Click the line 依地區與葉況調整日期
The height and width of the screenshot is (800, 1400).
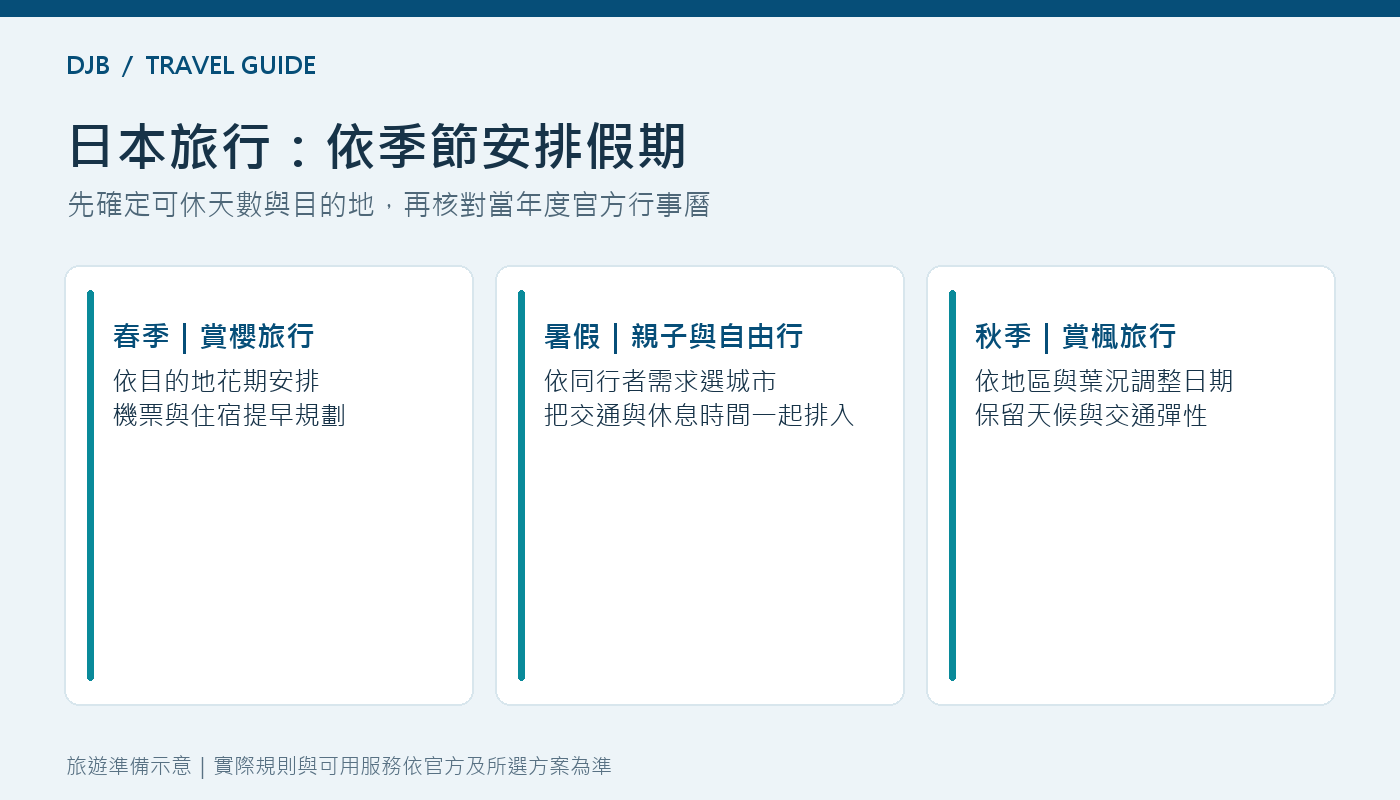pos(1105,381)
